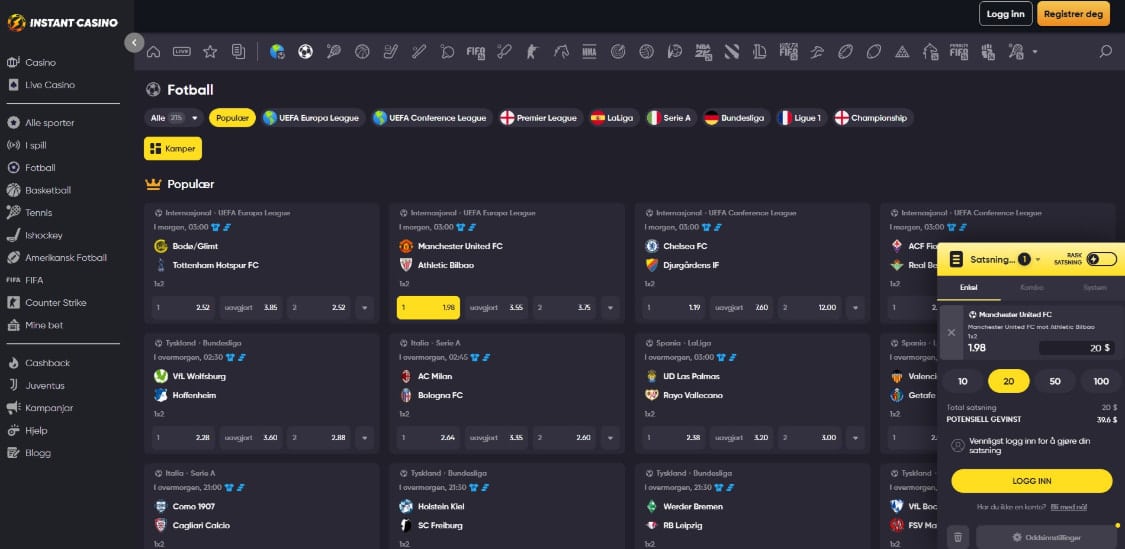The height and width of the screenshot is (549, 1125).
Task: Click the Kamper view button
Action: [173, 149]
